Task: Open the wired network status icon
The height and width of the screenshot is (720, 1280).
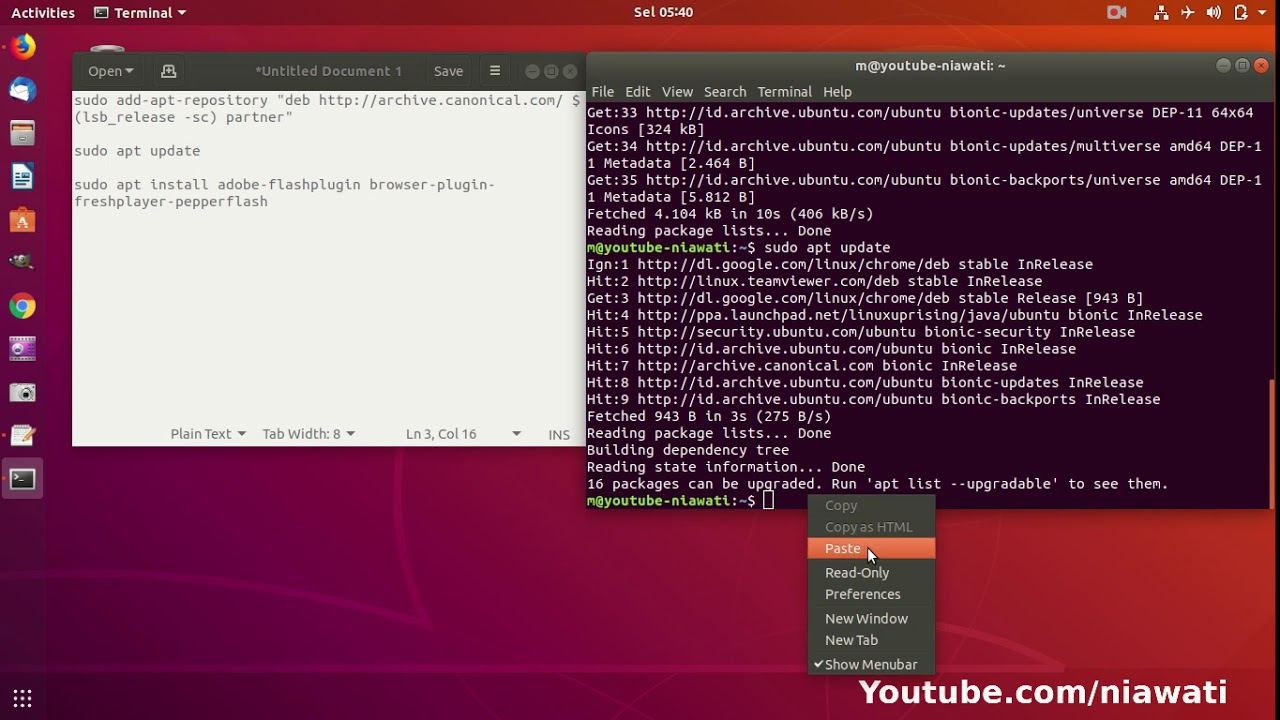Action: pyautogui.click(x=1161, y=12)
